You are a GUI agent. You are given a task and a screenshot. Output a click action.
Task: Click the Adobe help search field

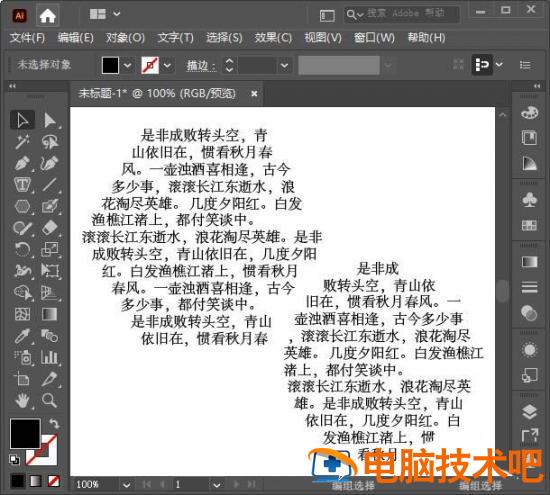[402, 14]
